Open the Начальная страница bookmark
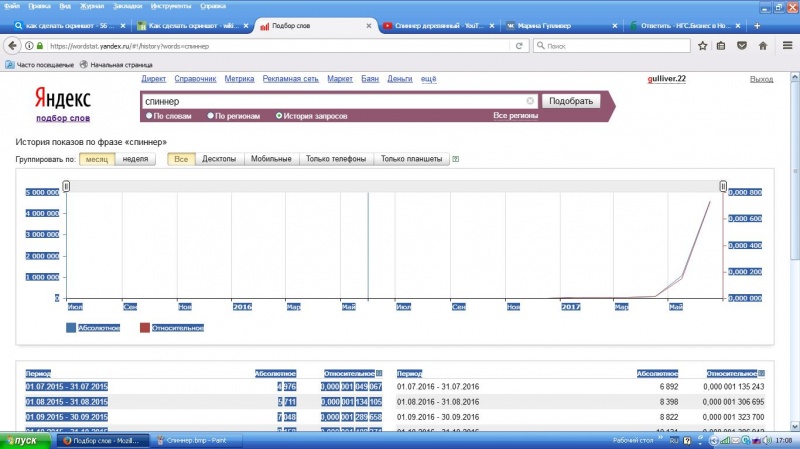Image resolution: width=800 pixels, height=449 pixels. click(x=116, y=65)
